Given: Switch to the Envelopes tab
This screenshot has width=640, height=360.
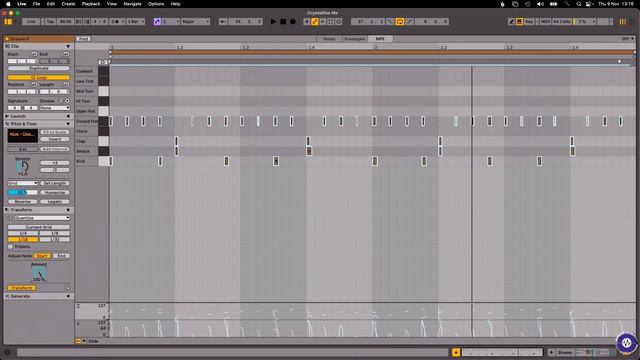Looking at the screenshot, I should (355, 39).
